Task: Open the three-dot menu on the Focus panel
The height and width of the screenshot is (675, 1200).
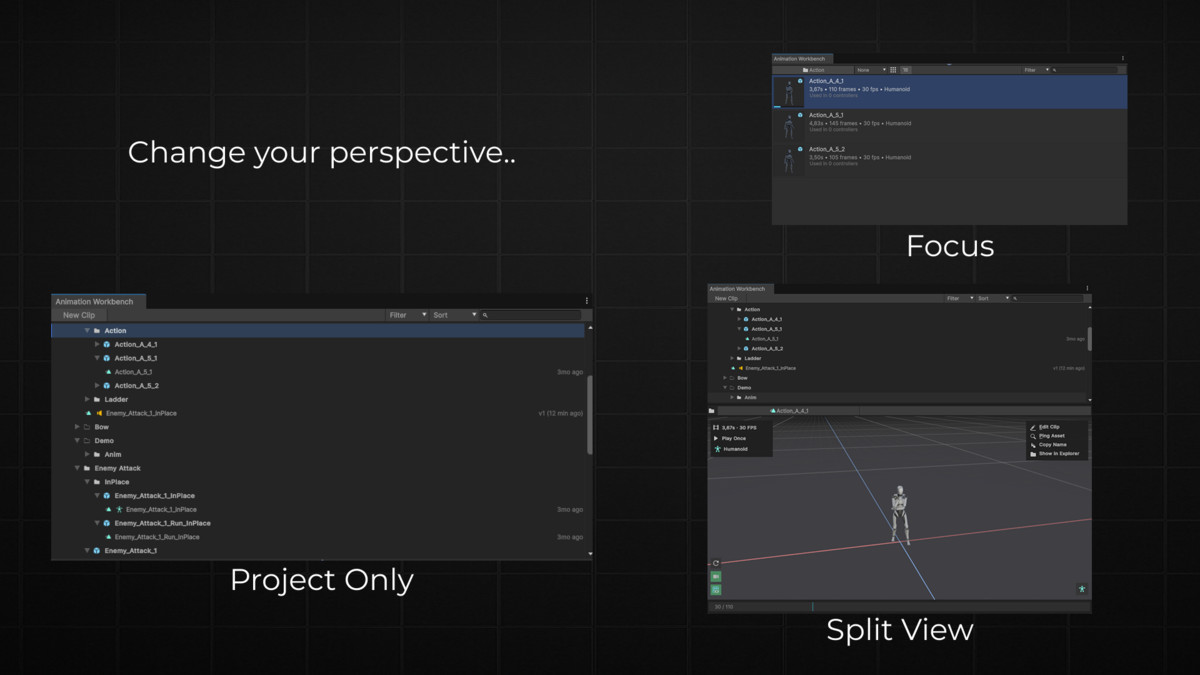Action: tap(1122, 58)
